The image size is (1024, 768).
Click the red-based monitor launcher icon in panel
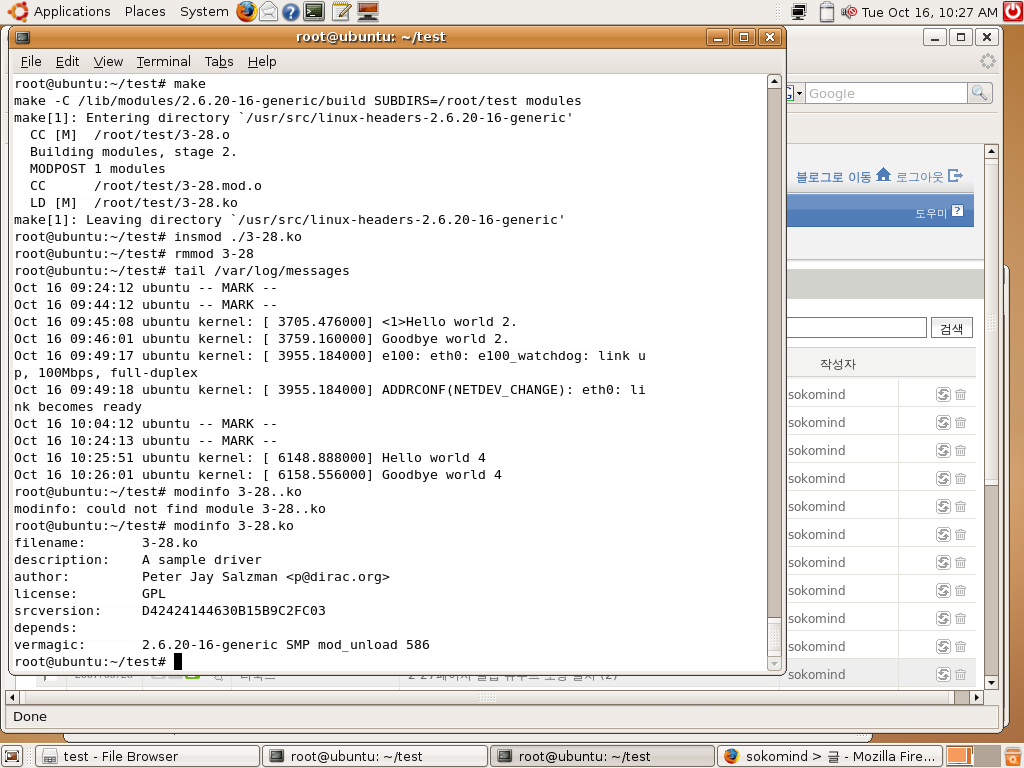pos(368,11)
